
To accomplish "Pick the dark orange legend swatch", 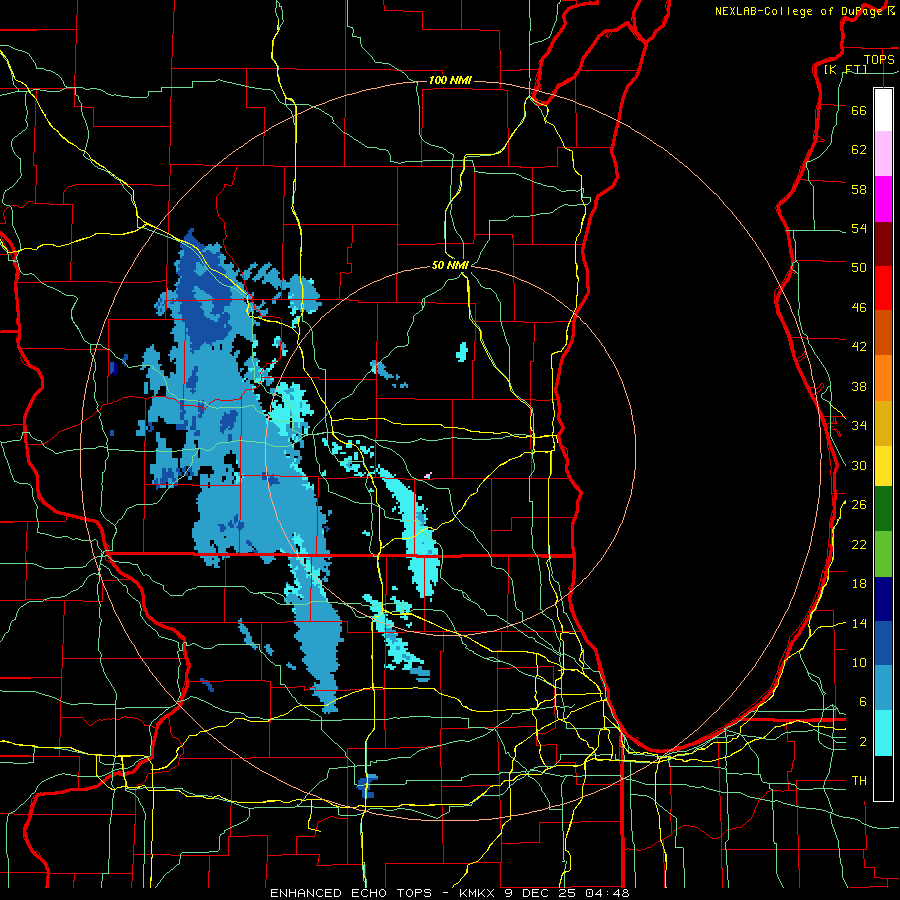I will pyautogui.click(x=883, y=332).
